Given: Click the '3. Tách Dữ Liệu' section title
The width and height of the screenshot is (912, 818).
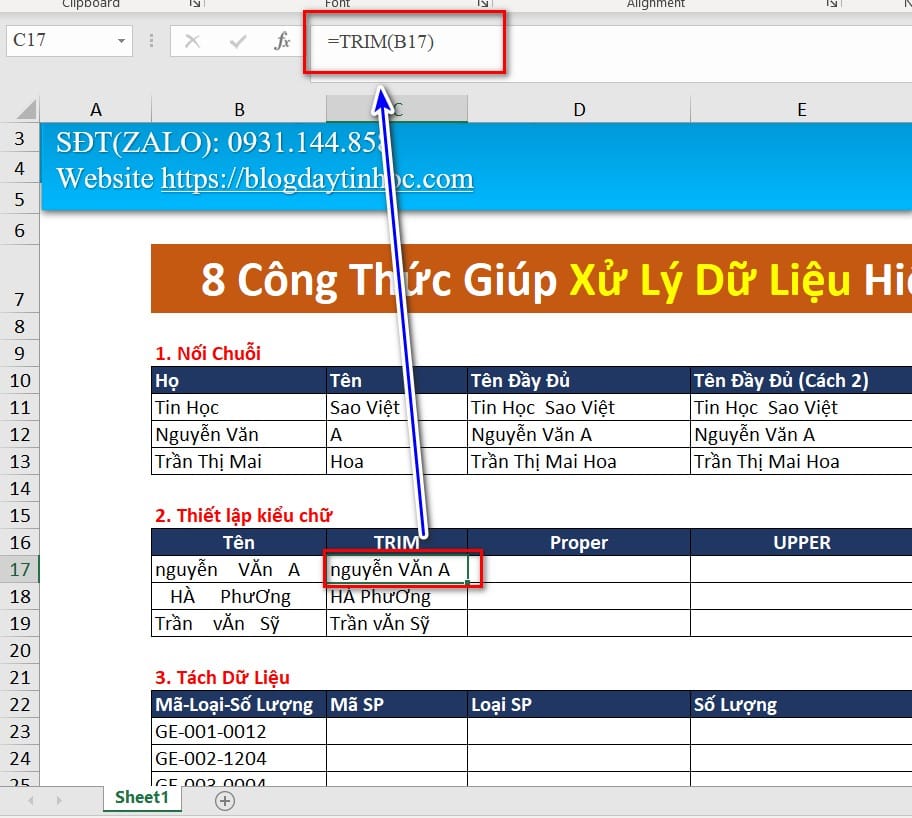Looking at the screenshot, I should pos(222,677).
